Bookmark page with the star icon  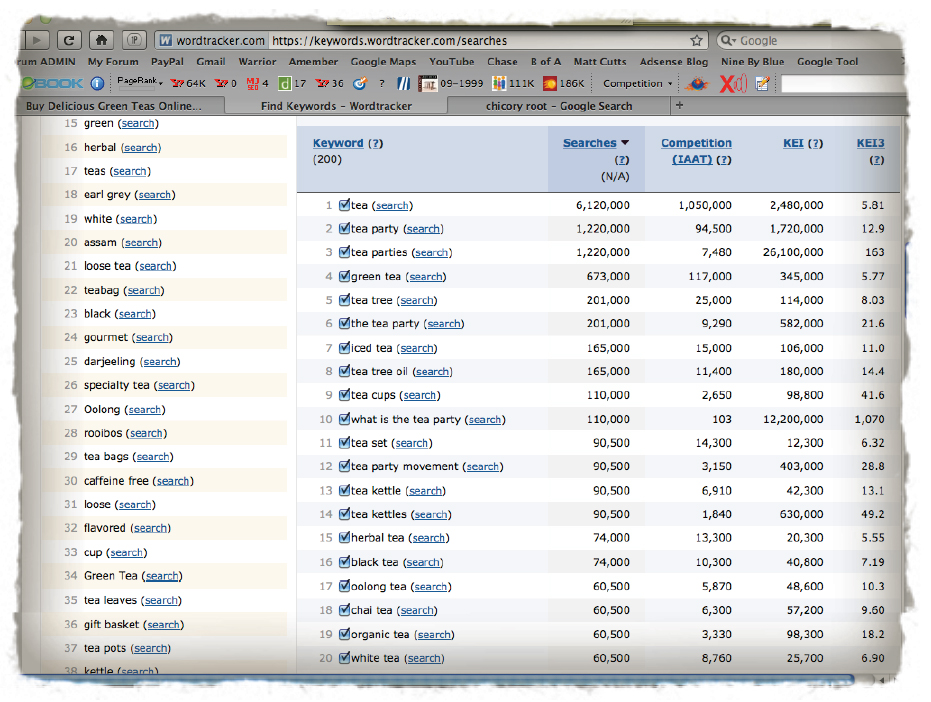[696, 41]
